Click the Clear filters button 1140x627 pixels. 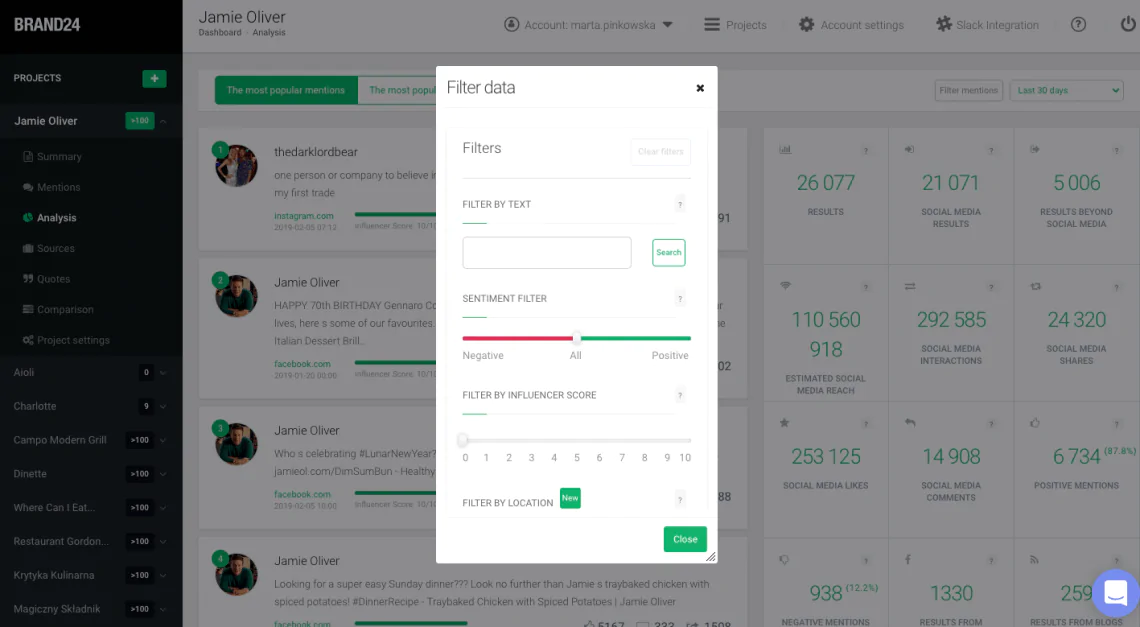tap(660, 151)
